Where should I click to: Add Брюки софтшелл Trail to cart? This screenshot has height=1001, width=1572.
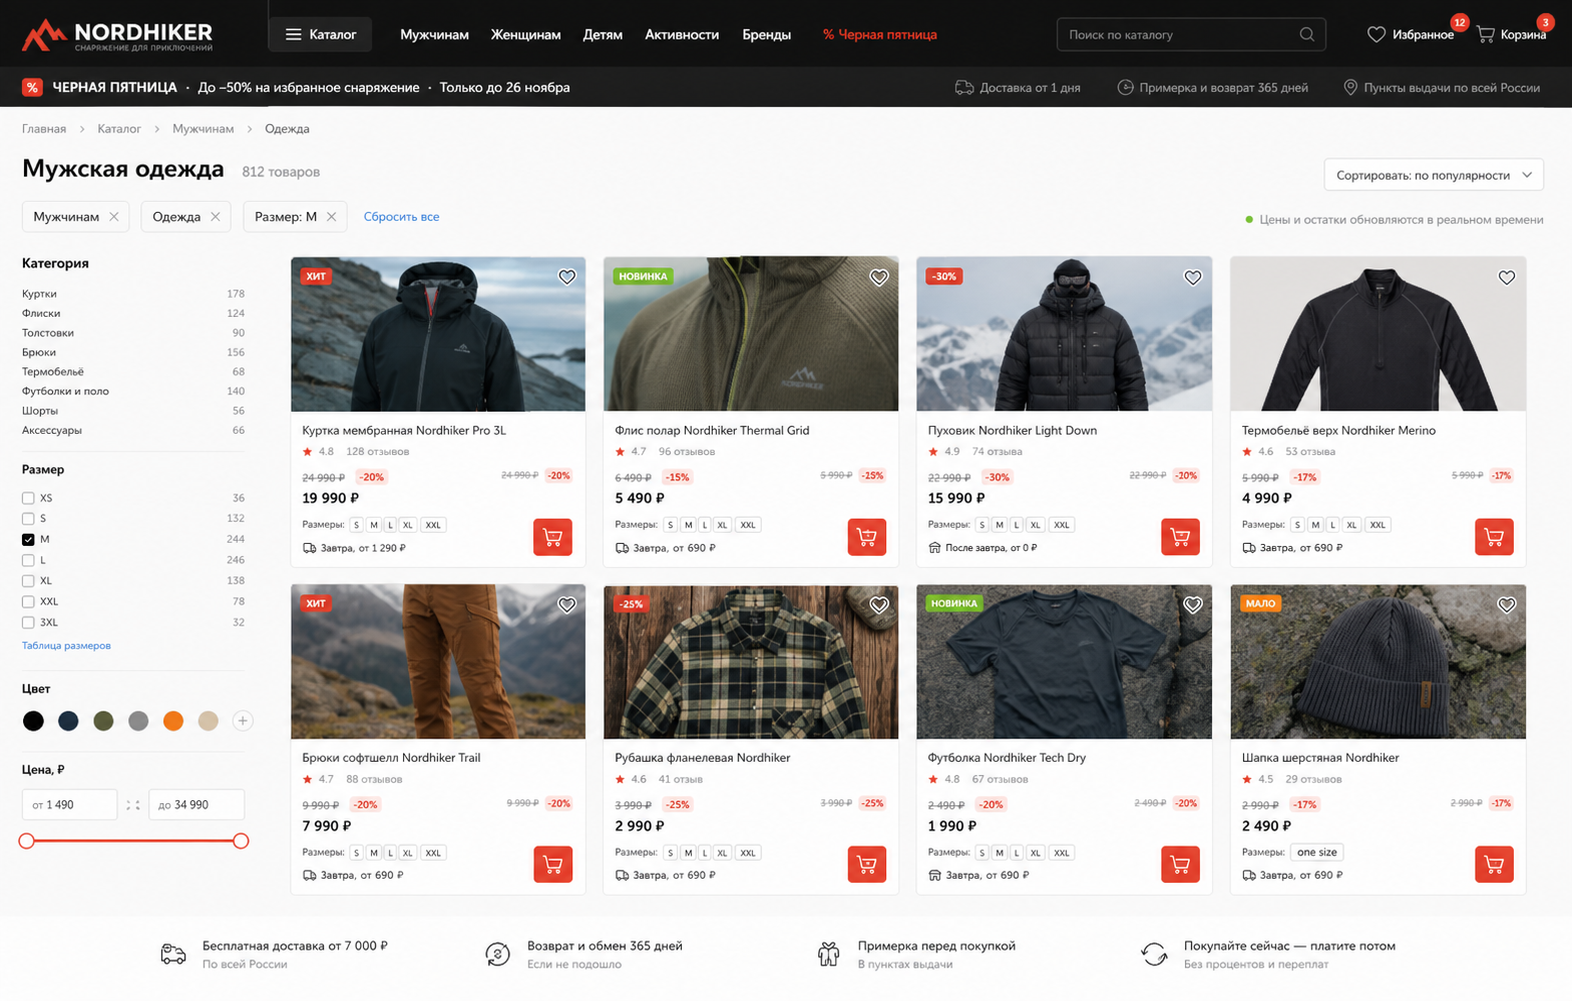tap(553, 864)
